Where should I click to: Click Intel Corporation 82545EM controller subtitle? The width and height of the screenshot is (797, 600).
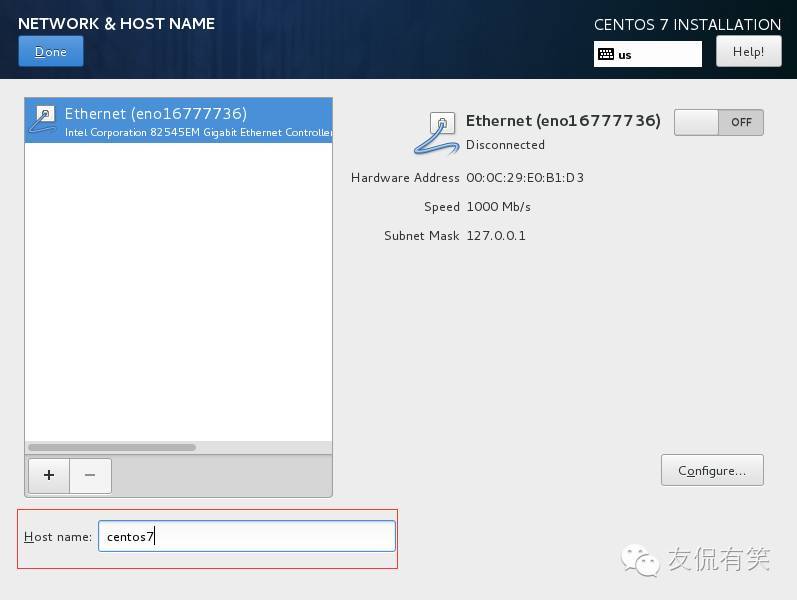[198, 132]
